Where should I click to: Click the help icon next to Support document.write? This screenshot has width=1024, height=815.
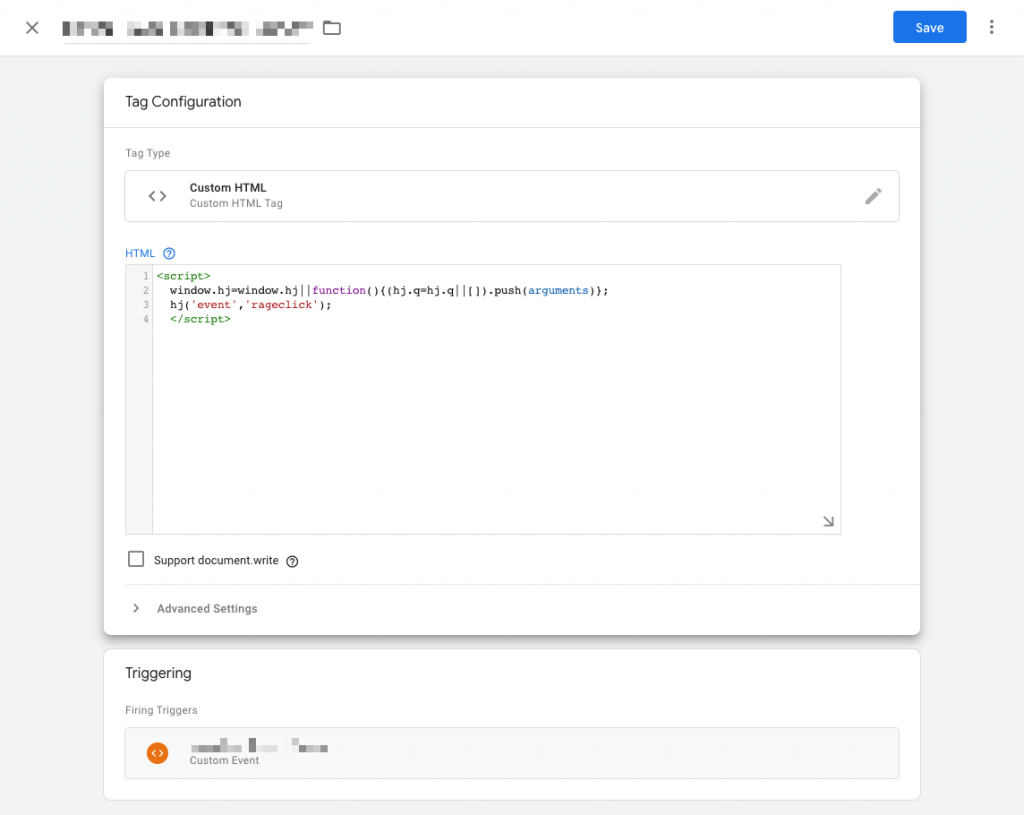(291, 561)
